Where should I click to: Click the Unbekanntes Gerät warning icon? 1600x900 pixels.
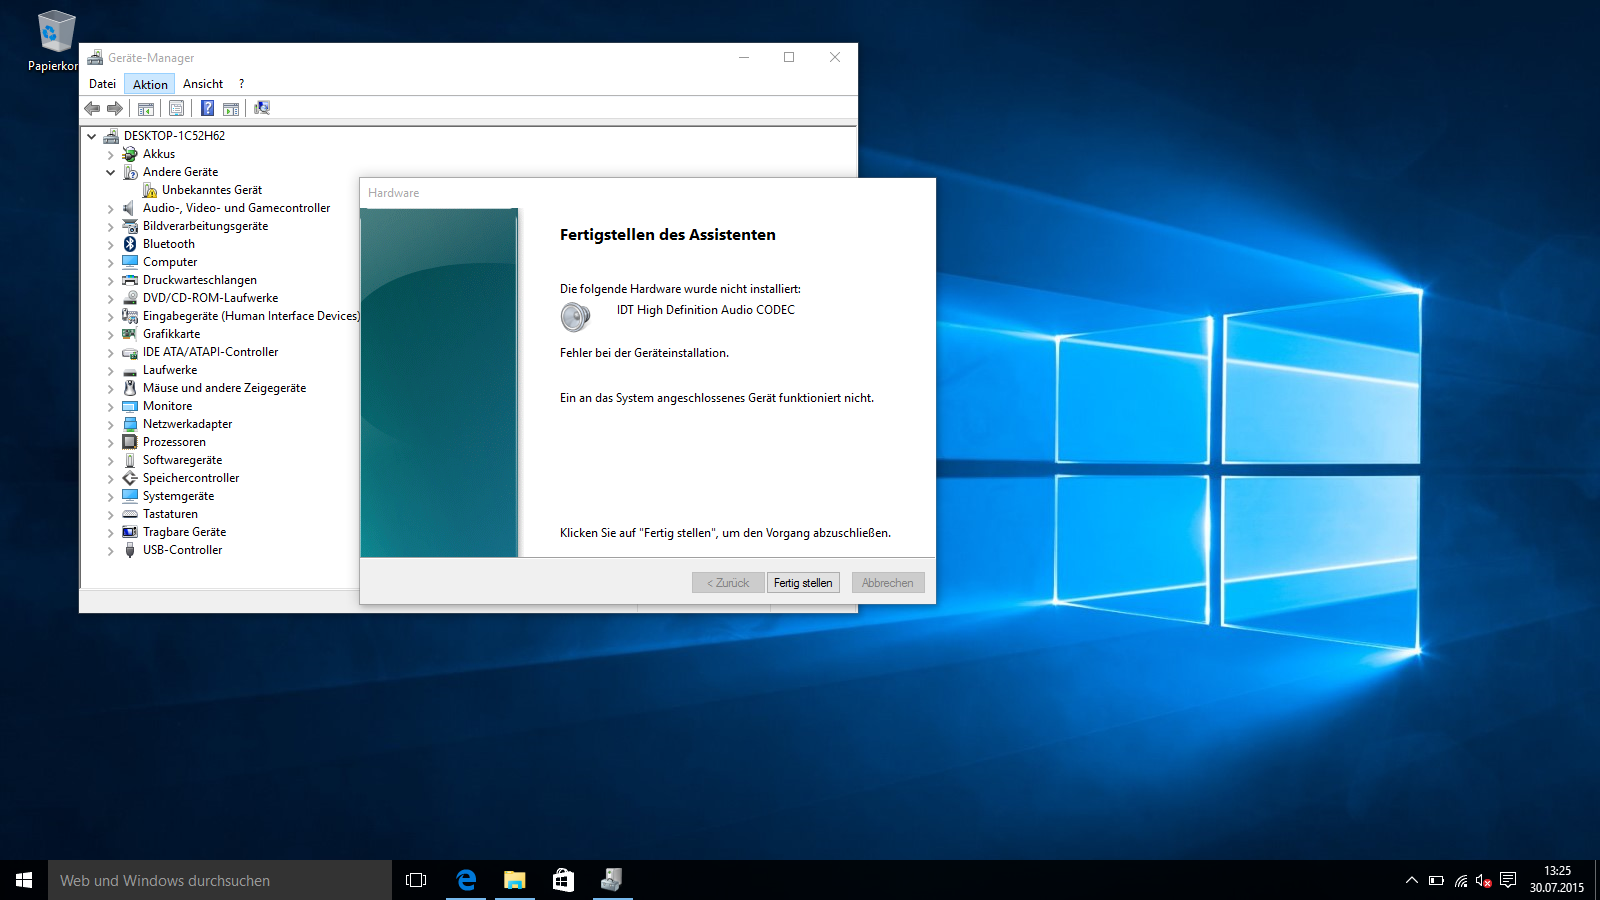149,190
